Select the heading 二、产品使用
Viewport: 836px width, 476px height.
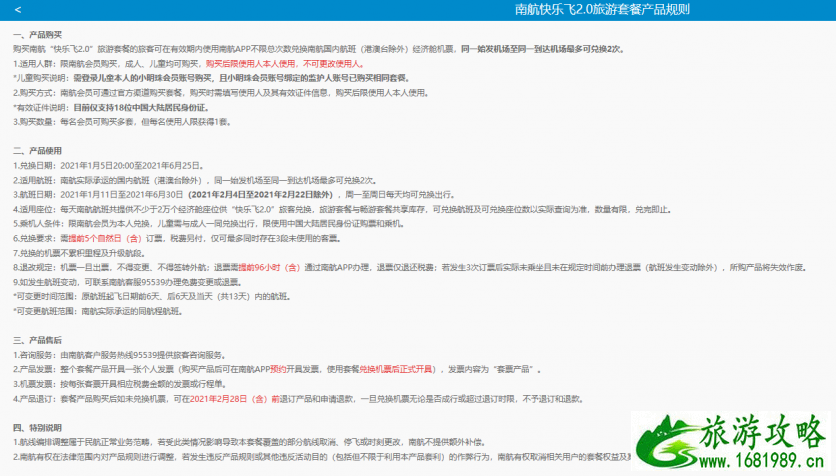point(37,151)
